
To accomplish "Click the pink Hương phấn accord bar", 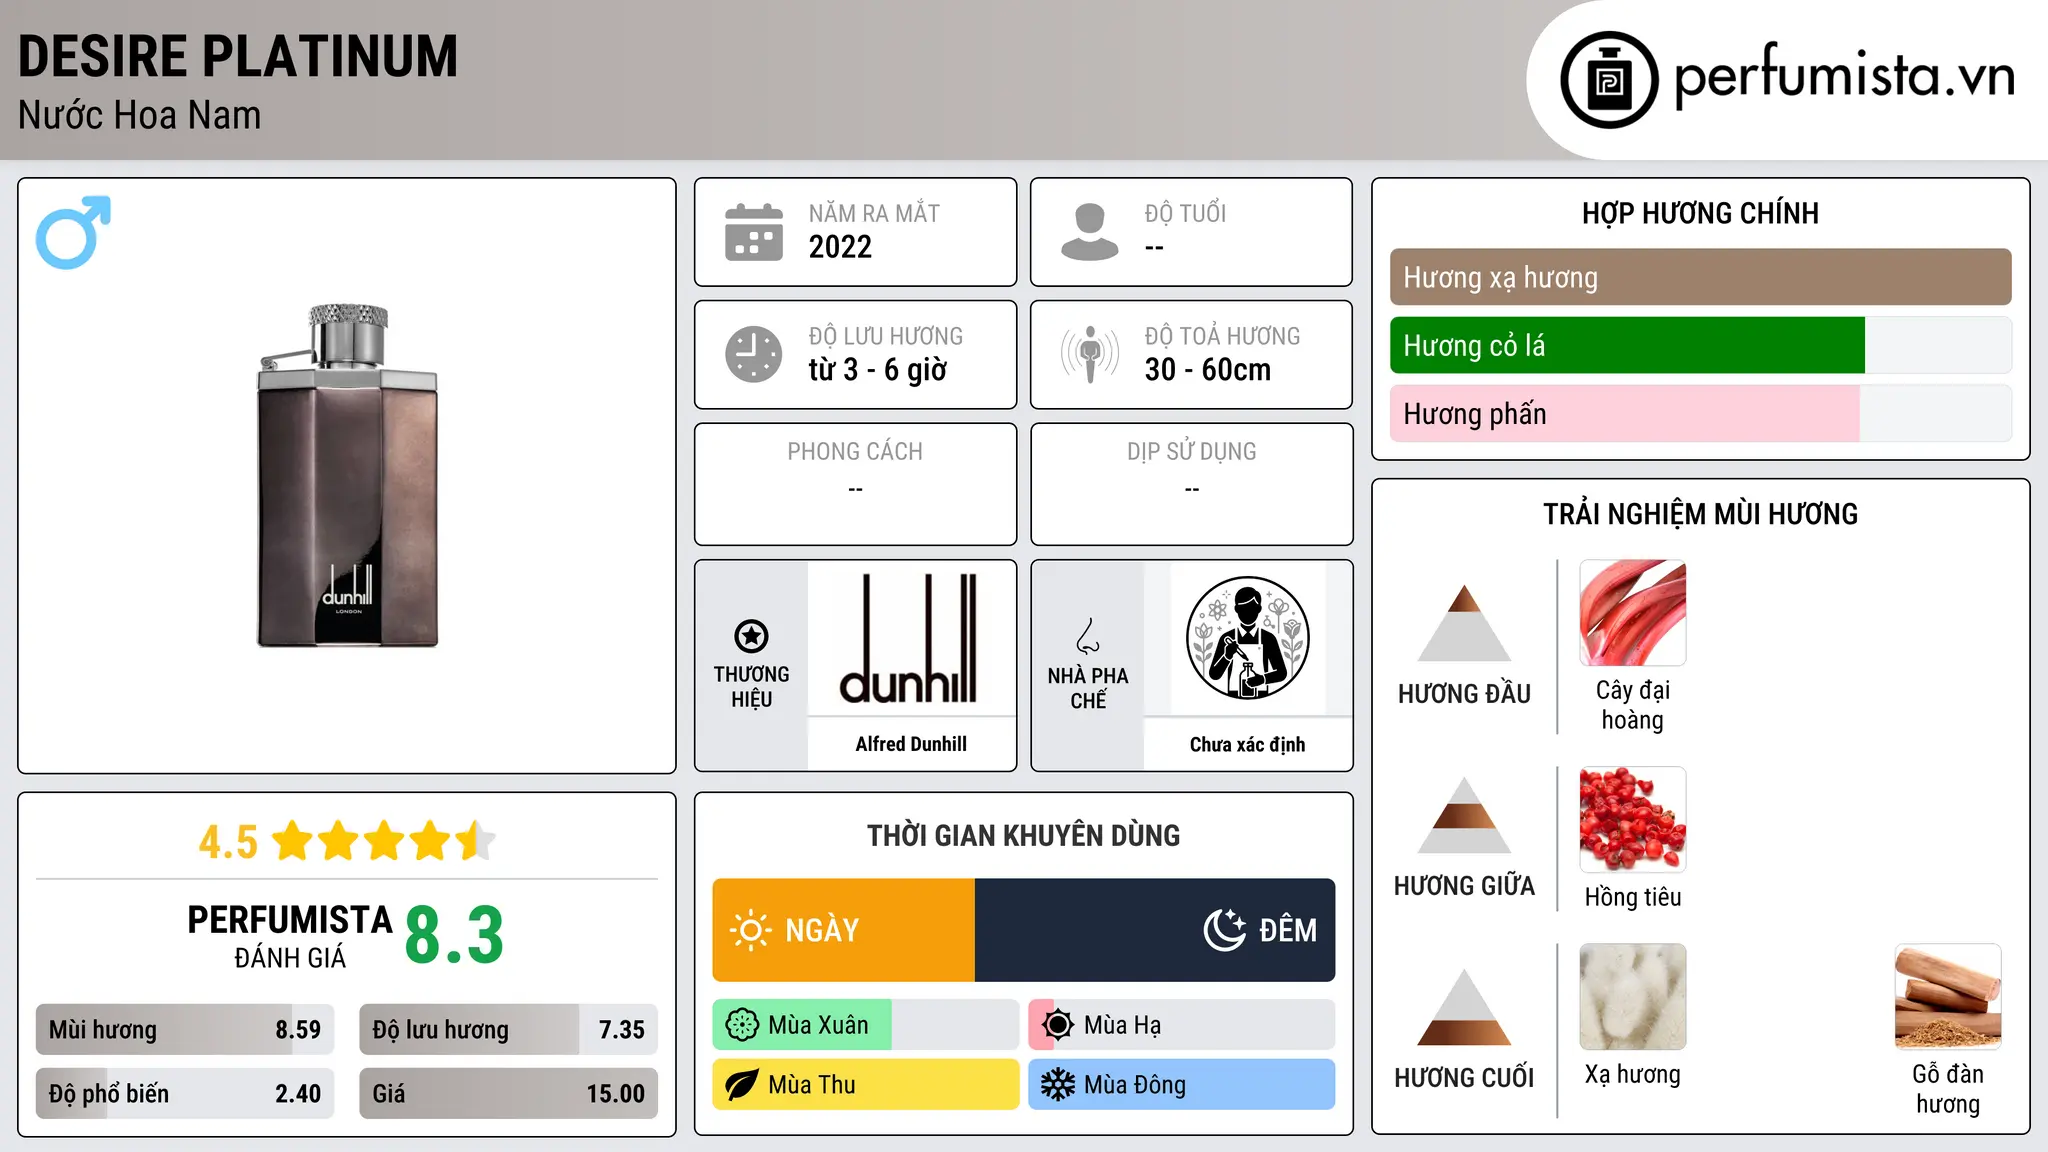I will click(1624, 413).
